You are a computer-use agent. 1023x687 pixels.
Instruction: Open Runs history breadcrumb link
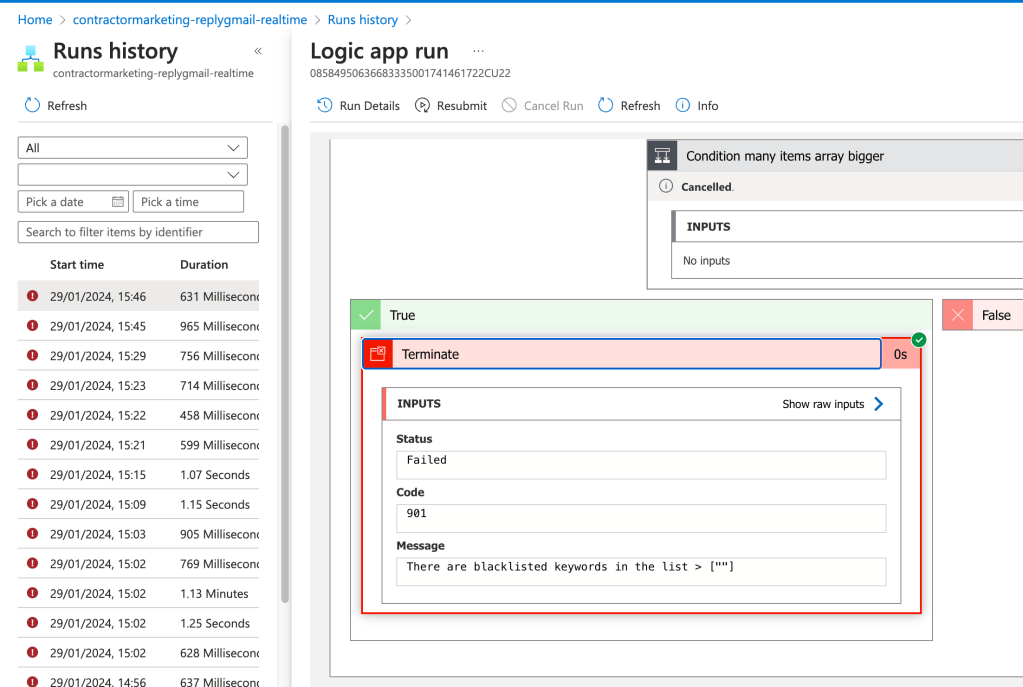[363, 20]
